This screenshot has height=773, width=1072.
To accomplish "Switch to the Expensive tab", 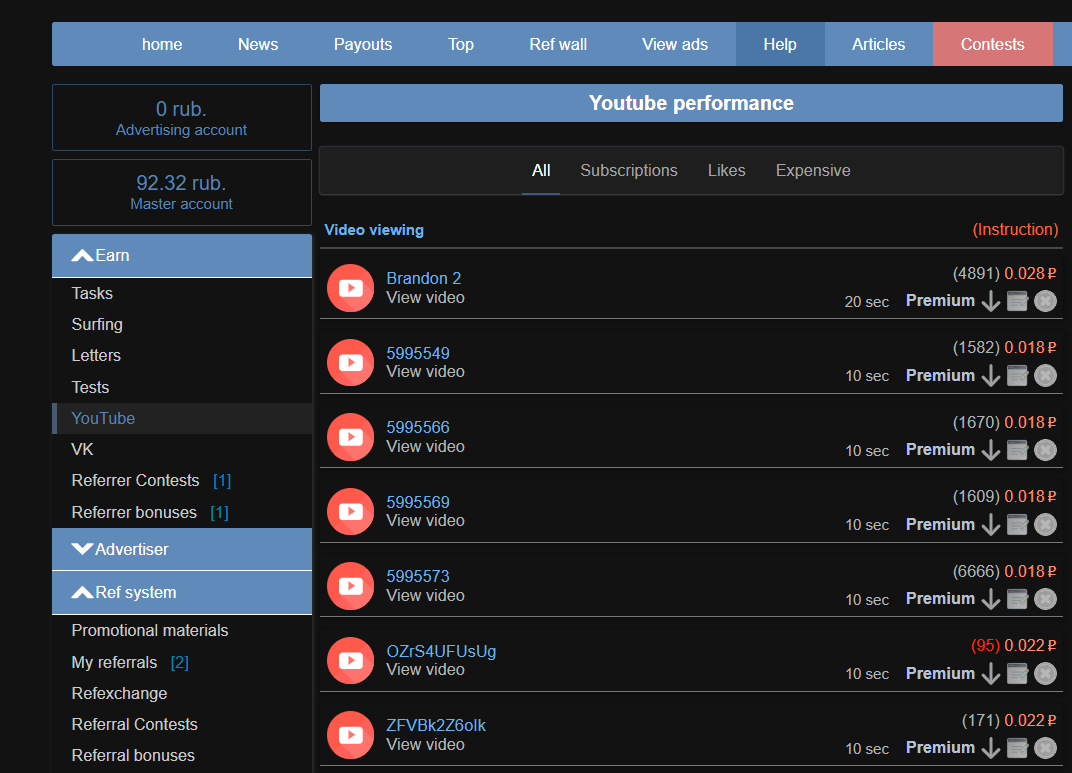I will (813, 171).
